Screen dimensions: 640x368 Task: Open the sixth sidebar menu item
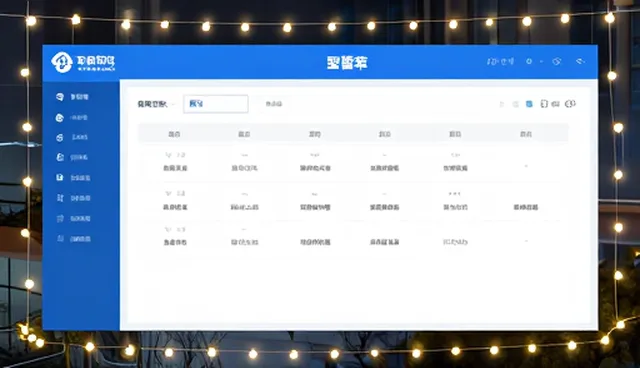click(x=73, y=198)
